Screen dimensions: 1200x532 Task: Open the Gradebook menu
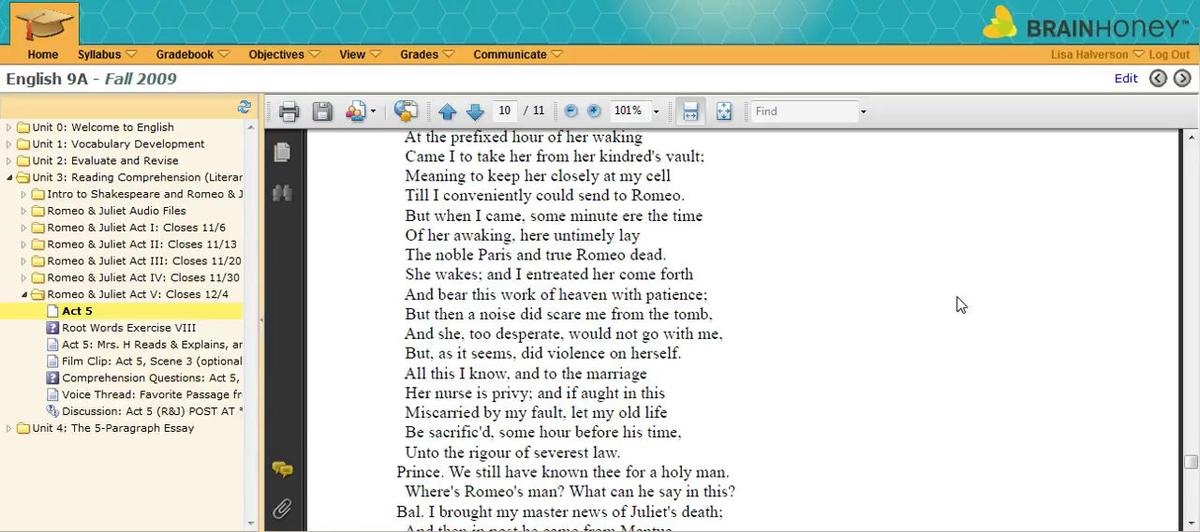(x=192, y=54)
